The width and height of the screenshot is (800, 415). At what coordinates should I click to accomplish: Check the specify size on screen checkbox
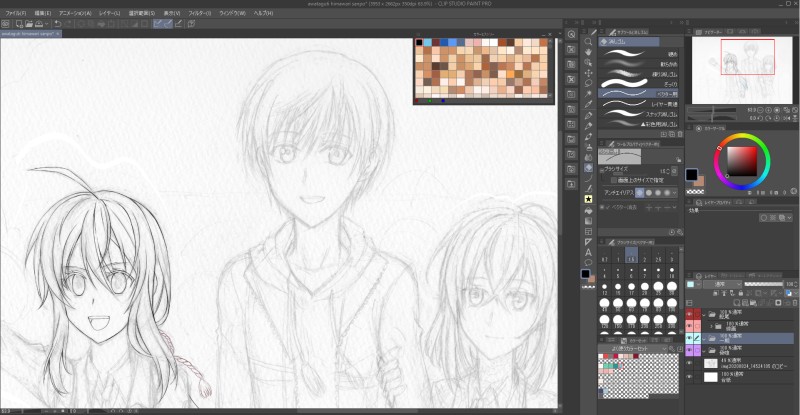[x=614, y=180]
